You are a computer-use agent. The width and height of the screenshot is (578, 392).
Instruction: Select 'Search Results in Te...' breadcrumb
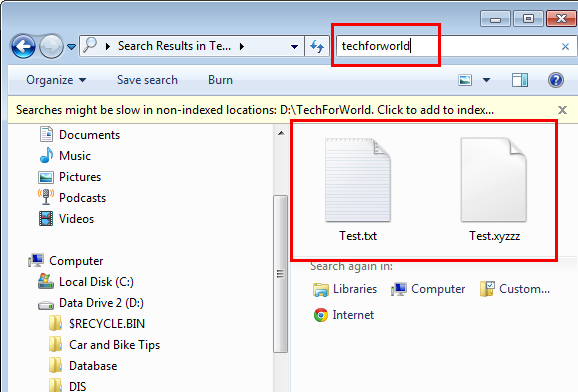pos(174,46)
